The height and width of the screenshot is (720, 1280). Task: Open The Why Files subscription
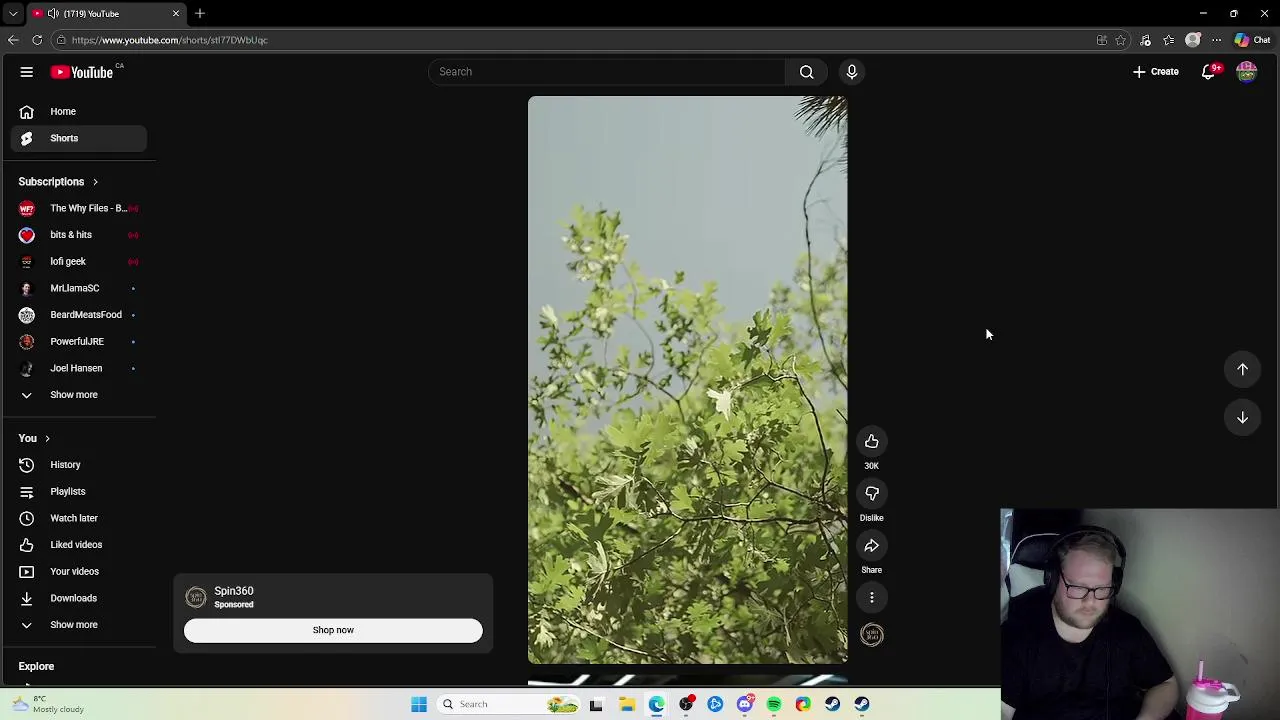coord(79,208)
